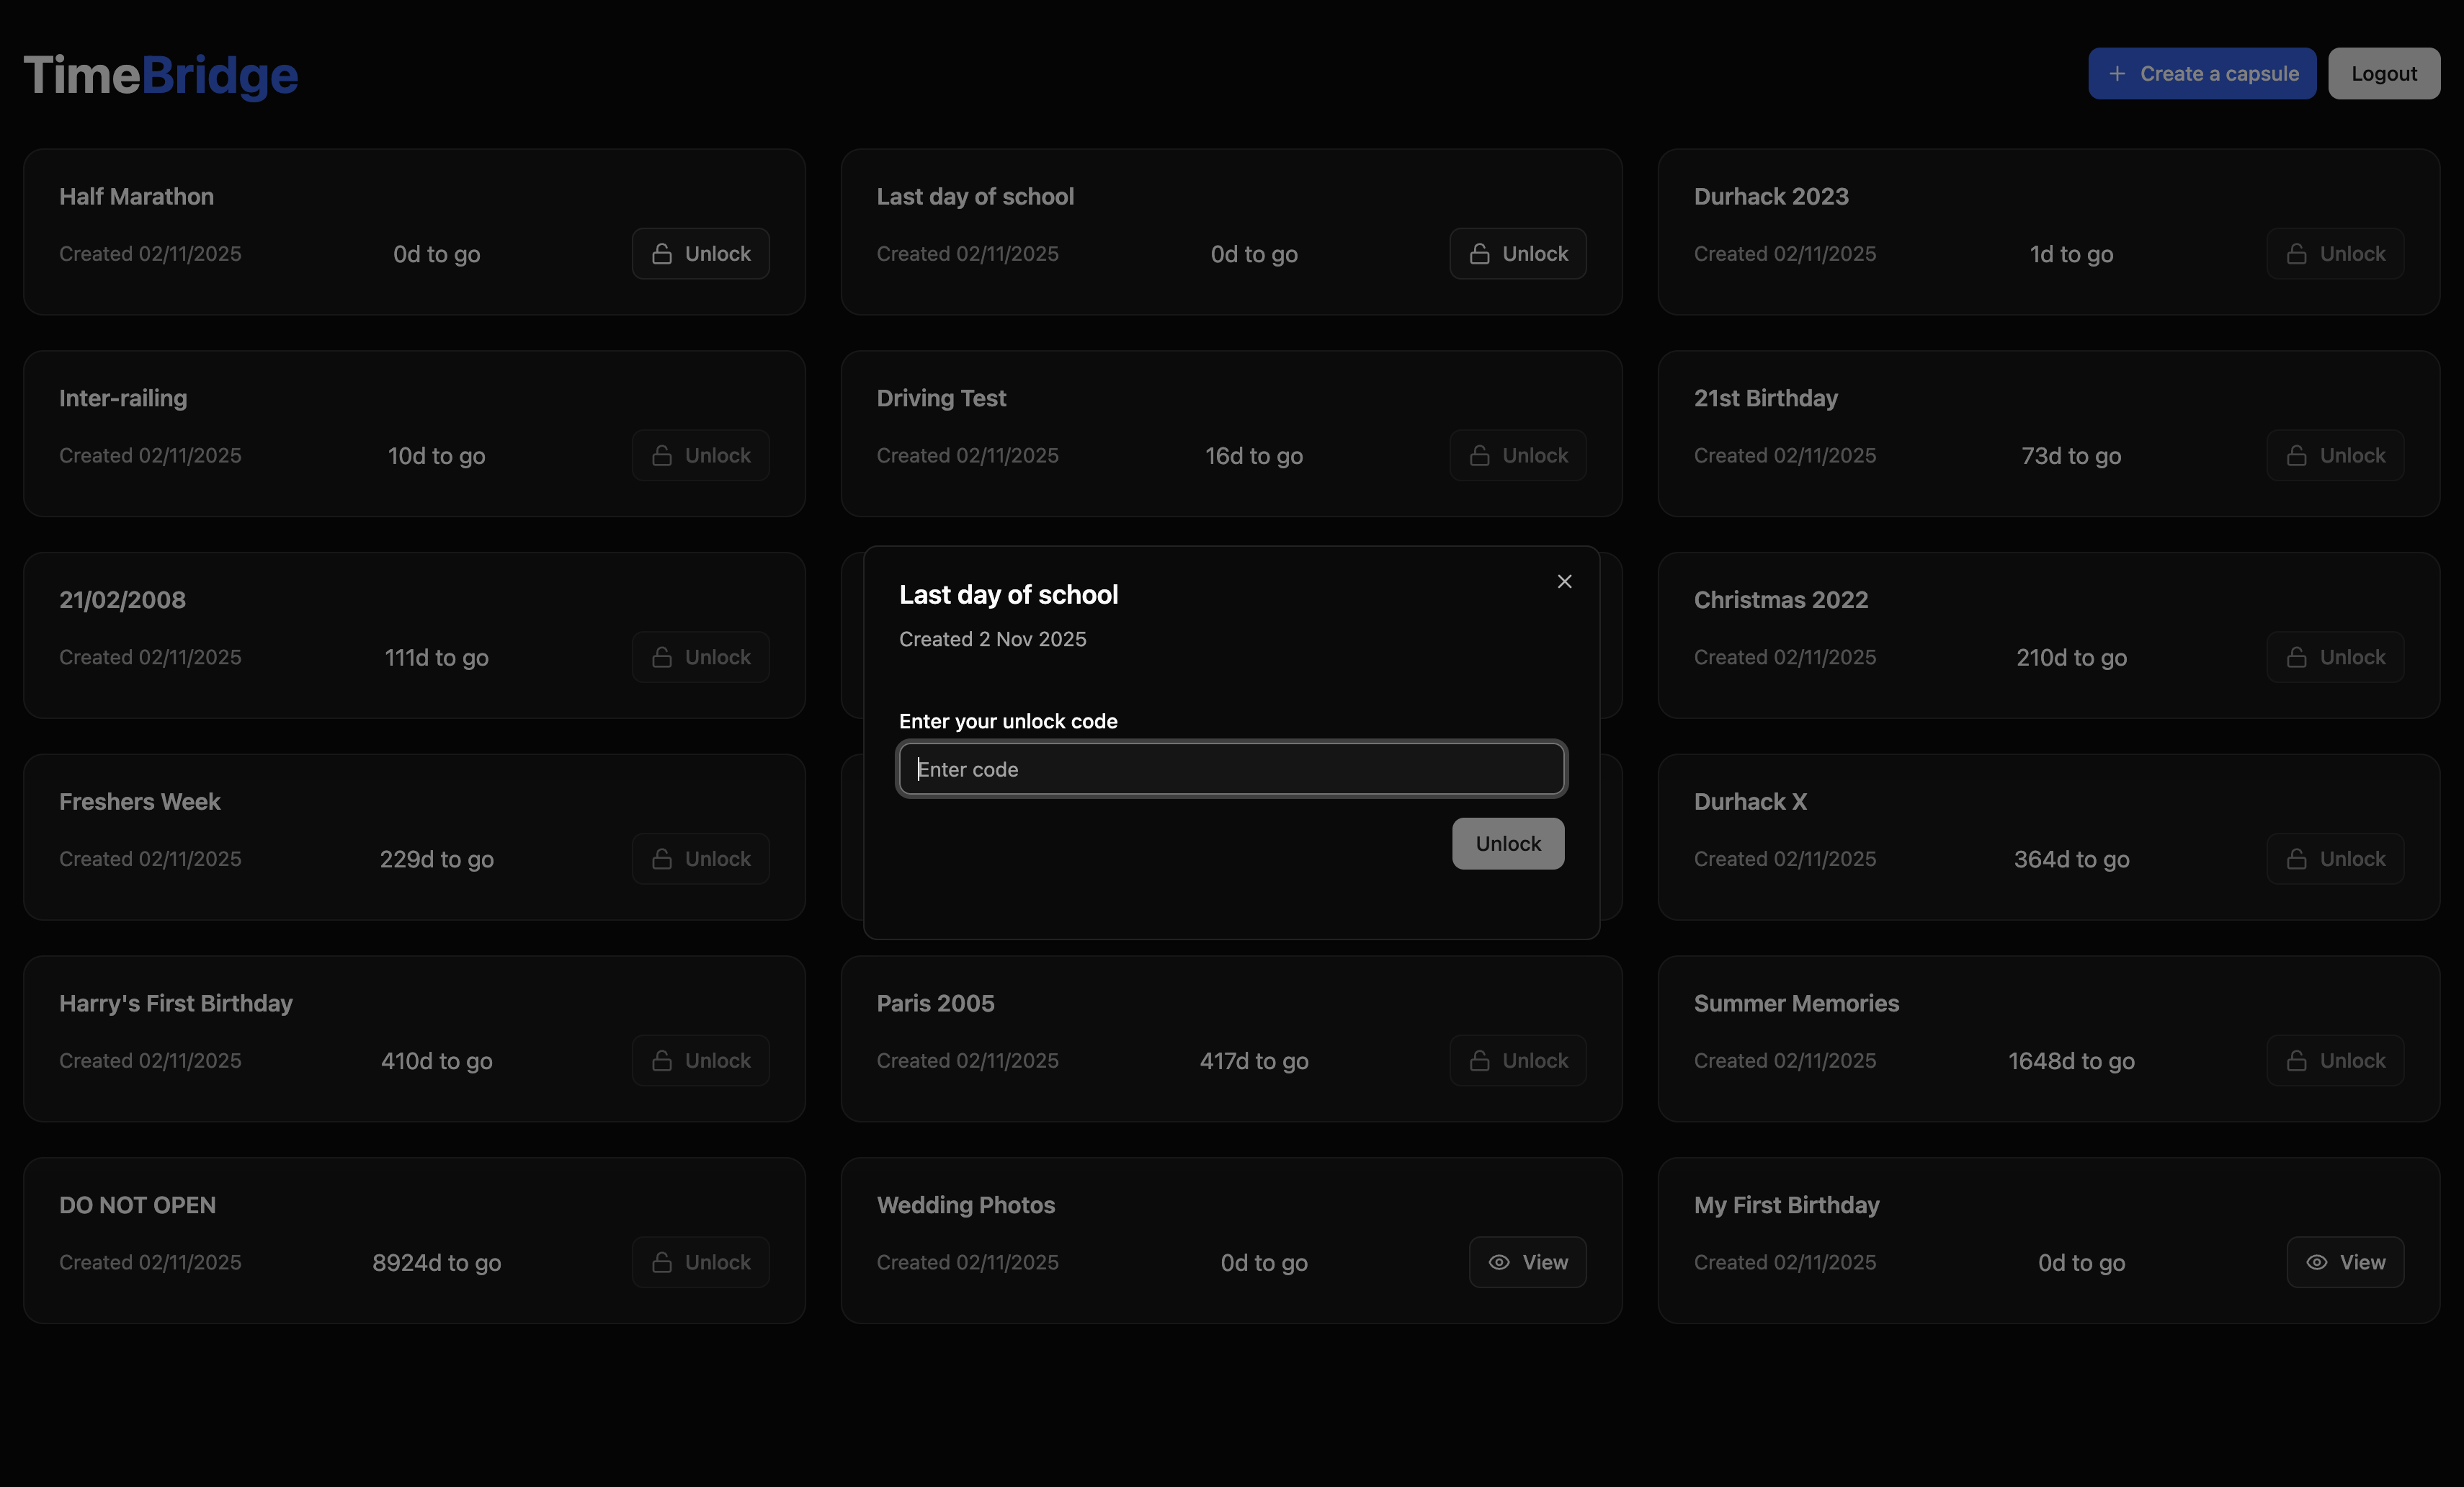The height and width of the screenshot is (1487, 2464).
Task: Click the plus icon in Create a capsule
Action: click(2116, 74)
